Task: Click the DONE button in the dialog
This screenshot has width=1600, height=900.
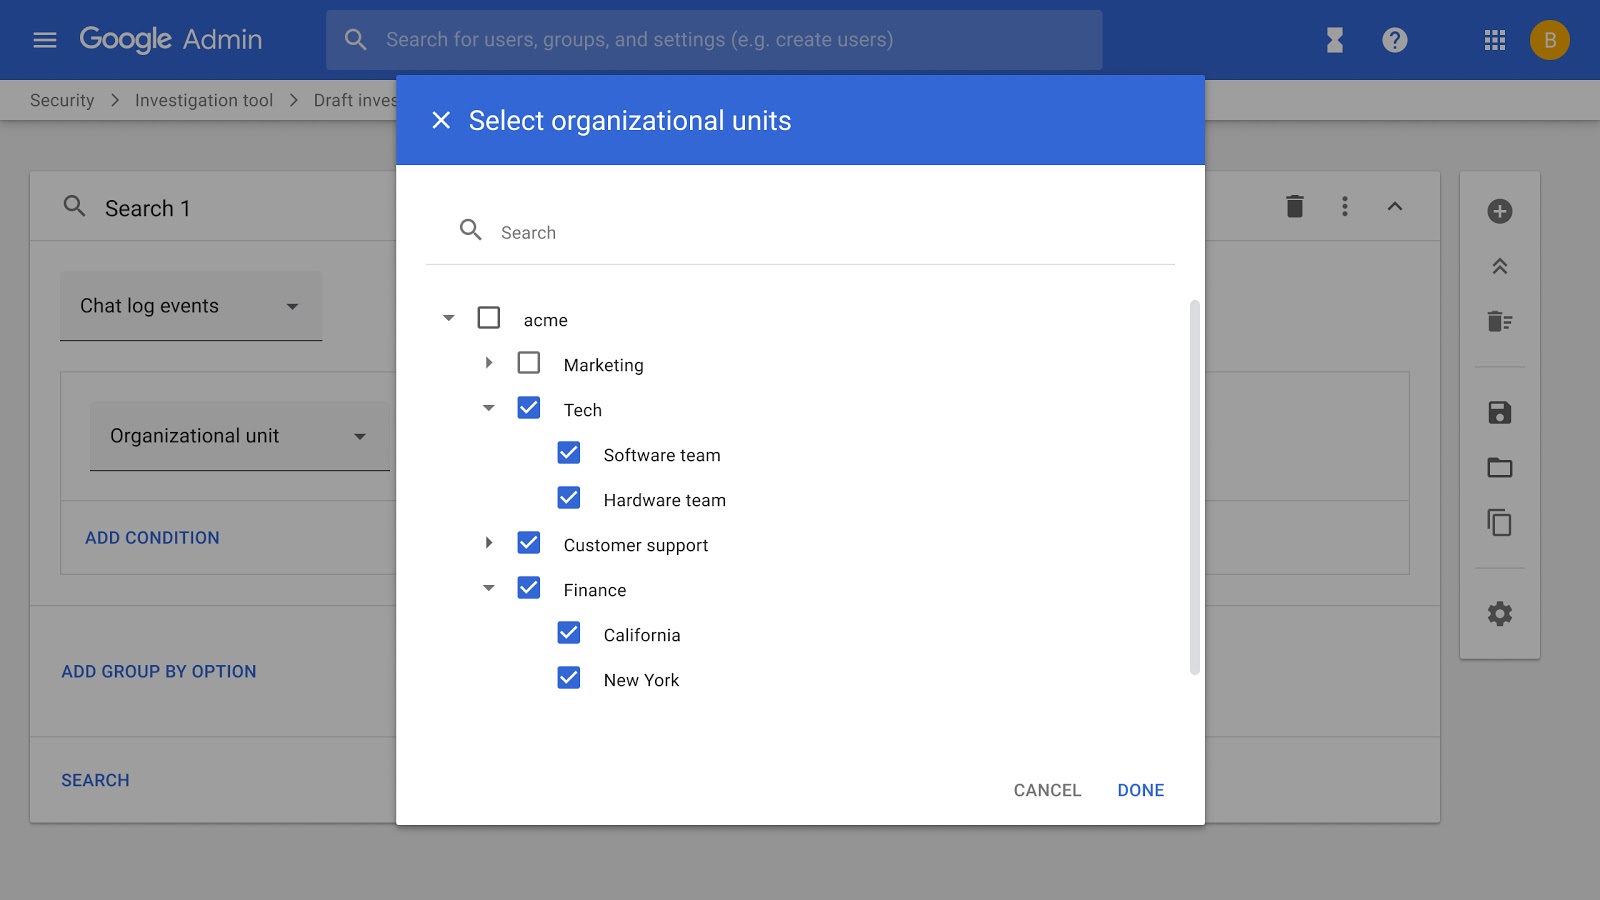Action: click(x=1140, y=790)
